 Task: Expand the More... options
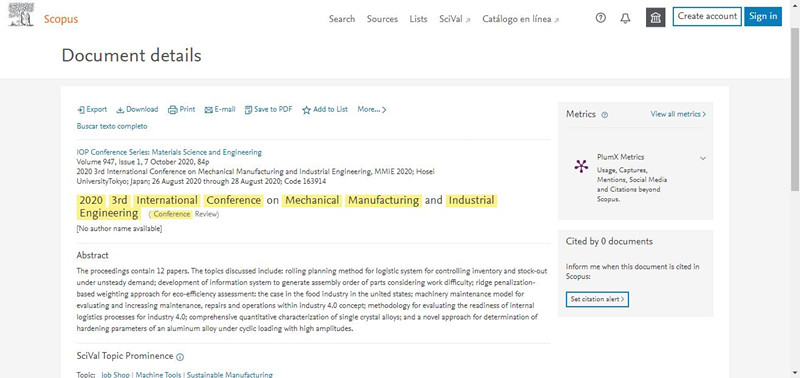tap(372, 109)
